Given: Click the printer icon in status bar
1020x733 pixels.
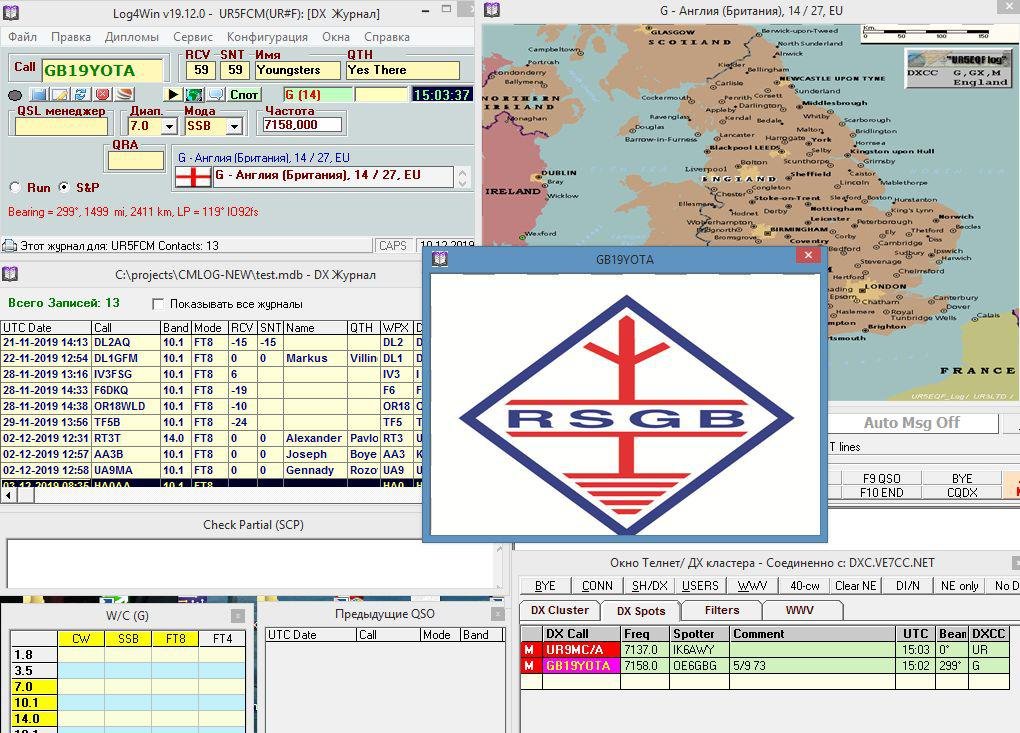Looking at the screenshot, I should coord(9,246).
